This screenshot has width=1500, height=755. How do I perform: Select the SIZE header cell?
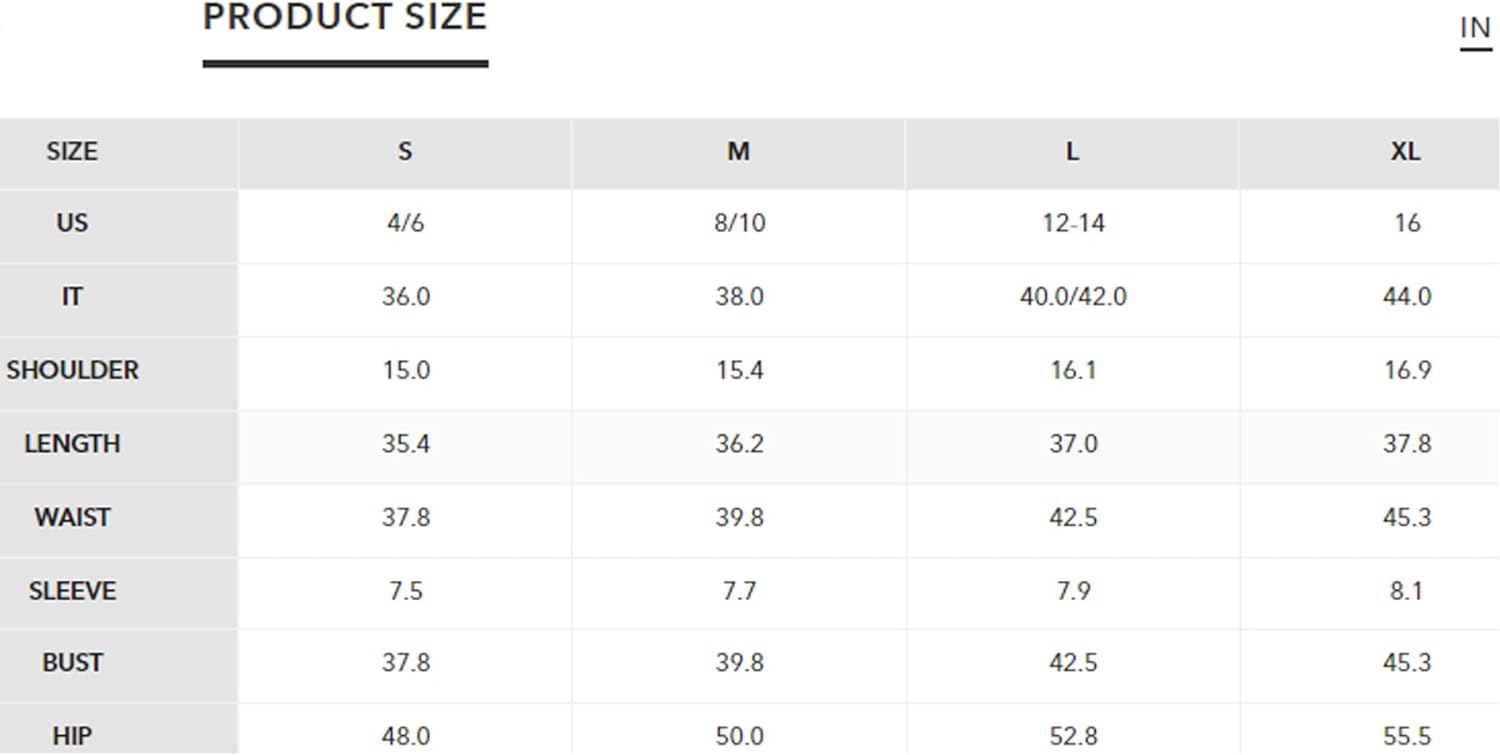pos(72,152)
